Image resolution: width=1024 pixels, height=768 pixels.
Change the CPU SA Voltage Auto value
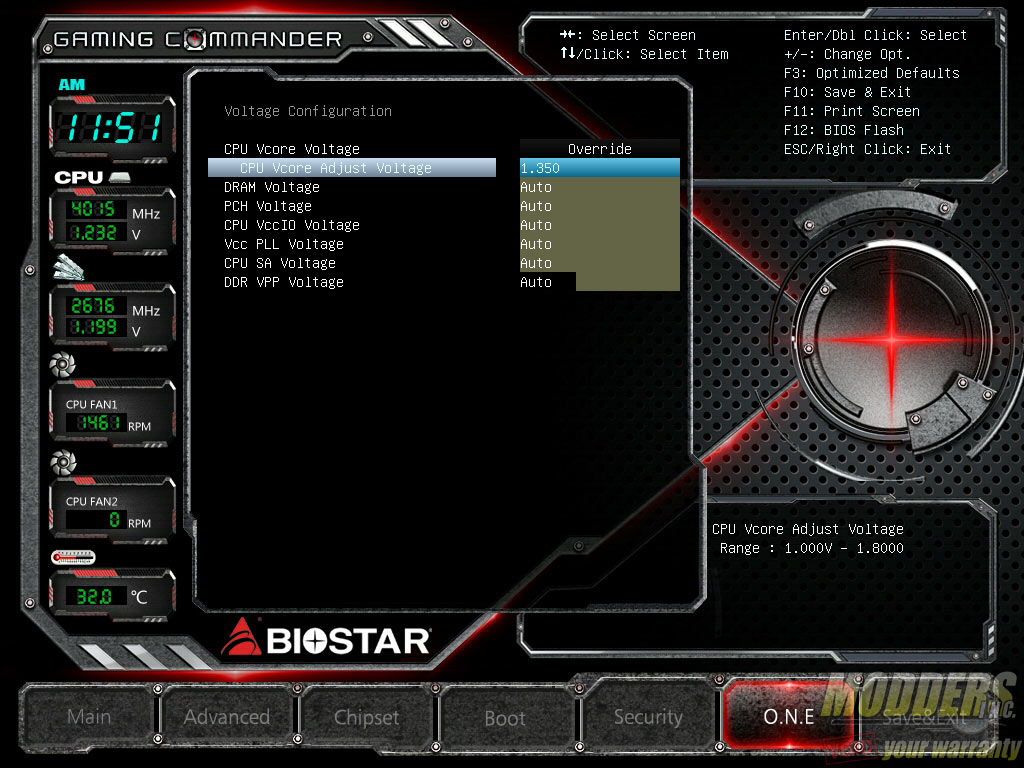coord(600,263)
